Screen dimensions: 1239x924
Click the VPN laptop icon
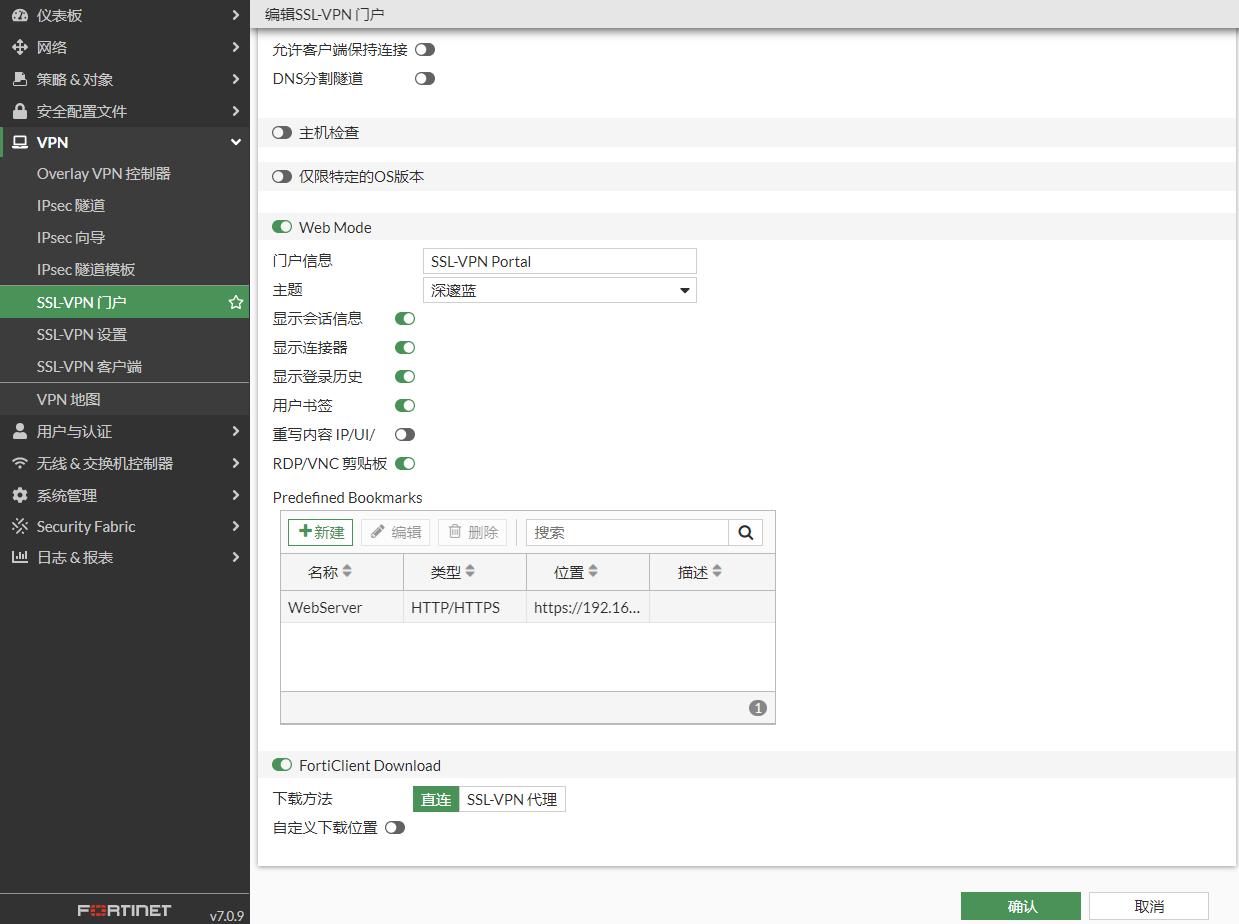coord(19,143)
